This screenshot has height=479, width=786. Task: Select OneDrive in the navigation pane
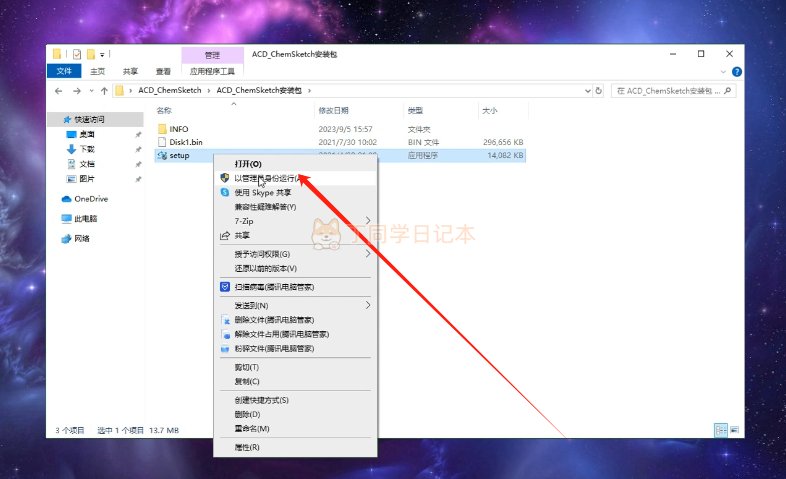[91, 199]
